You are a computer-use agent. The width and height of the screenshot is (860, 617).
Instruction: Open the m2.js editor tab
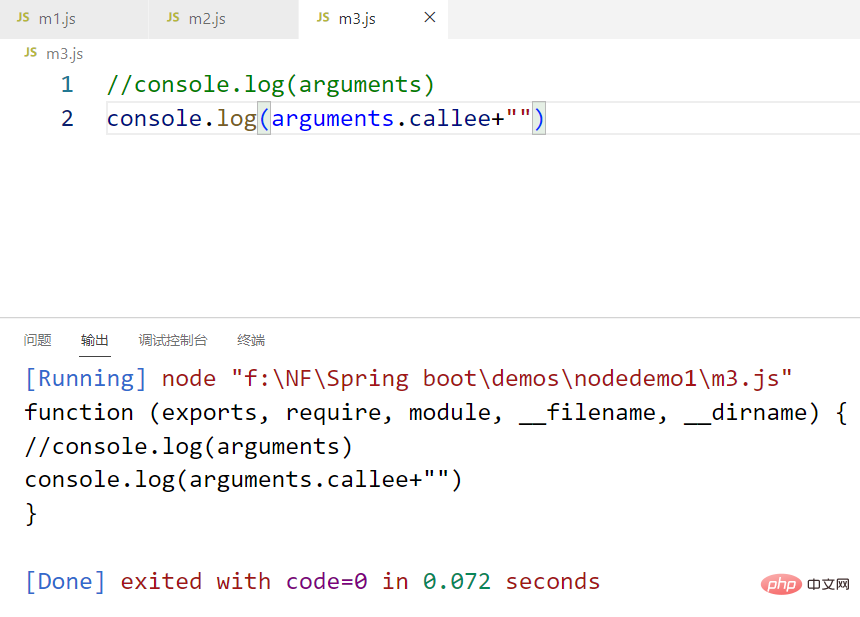coord(207,19)
